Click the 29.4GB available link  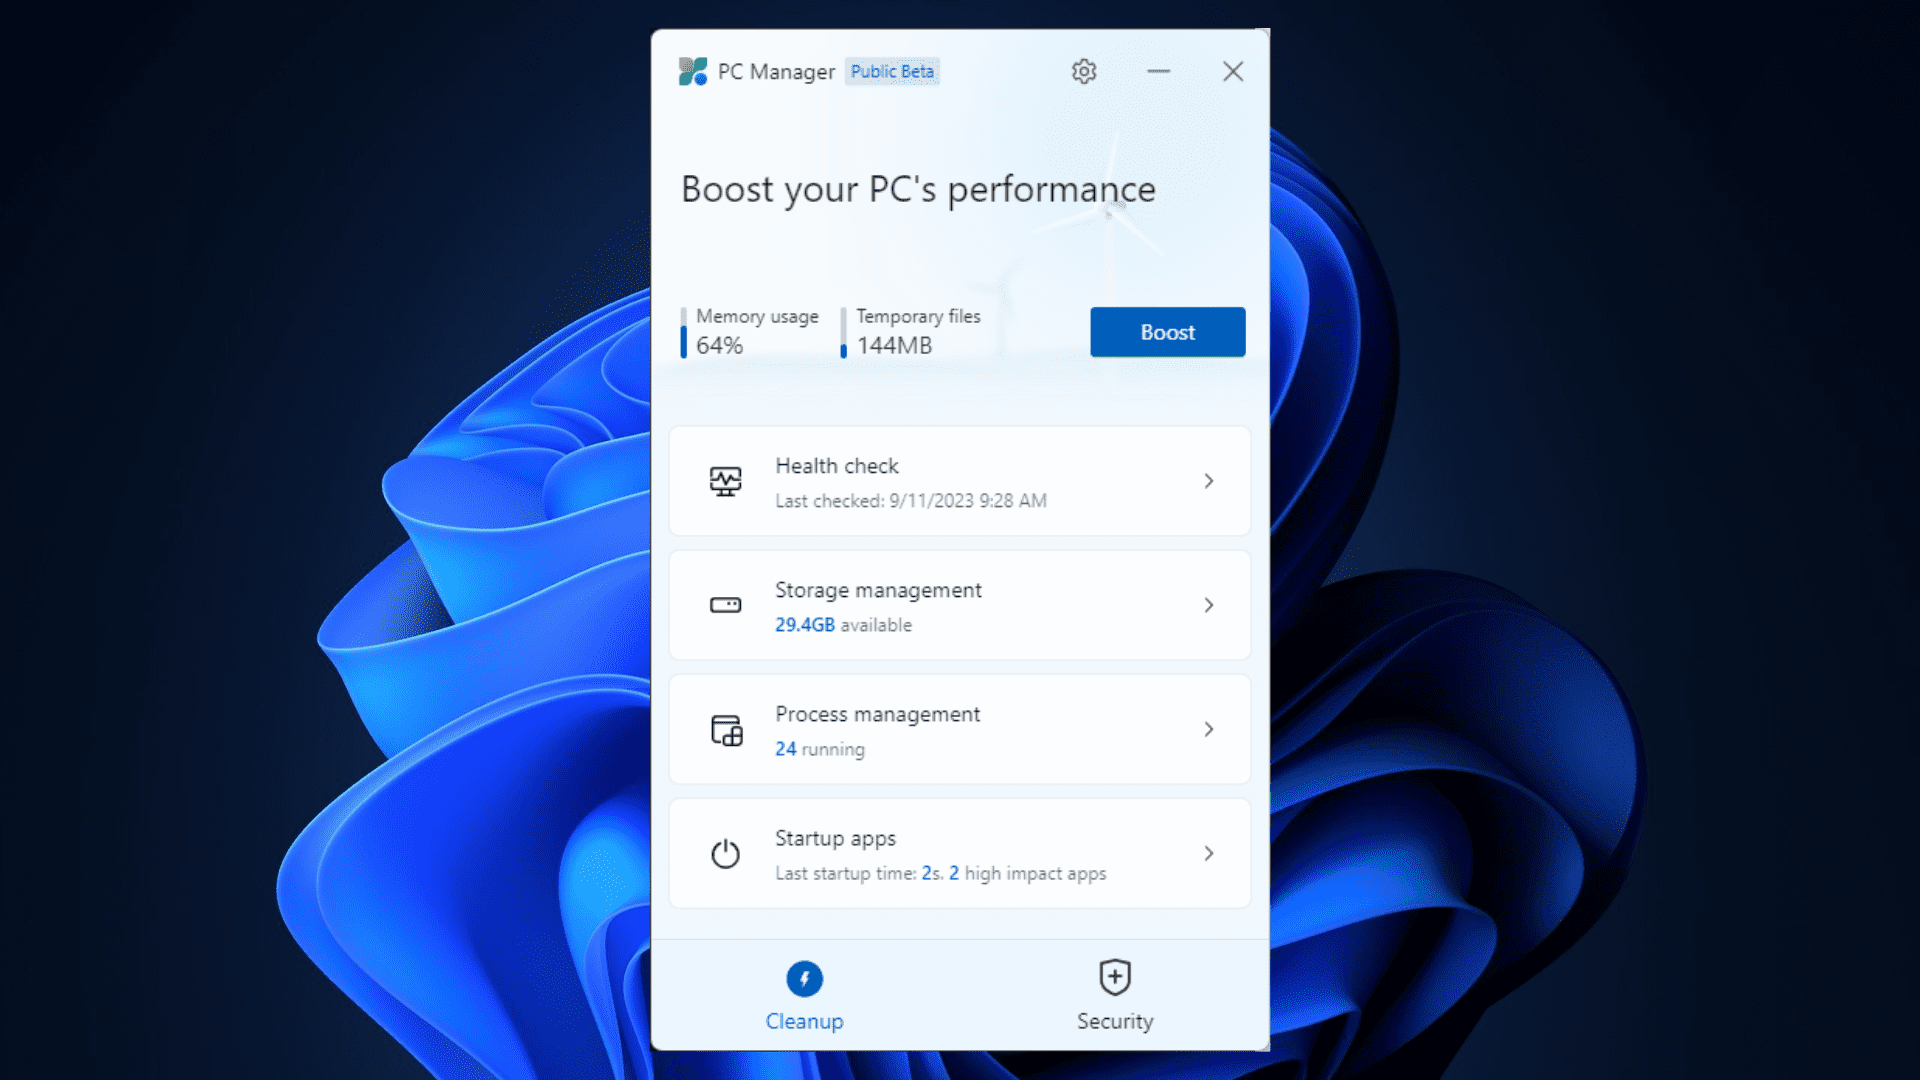click(805, 625)
